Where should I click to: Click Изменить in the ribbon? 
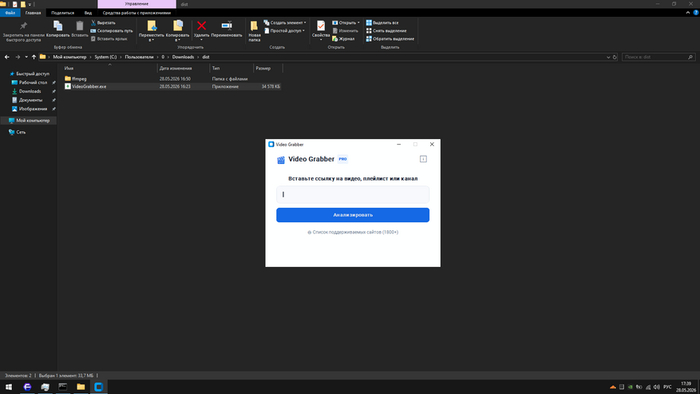point(345,31)
